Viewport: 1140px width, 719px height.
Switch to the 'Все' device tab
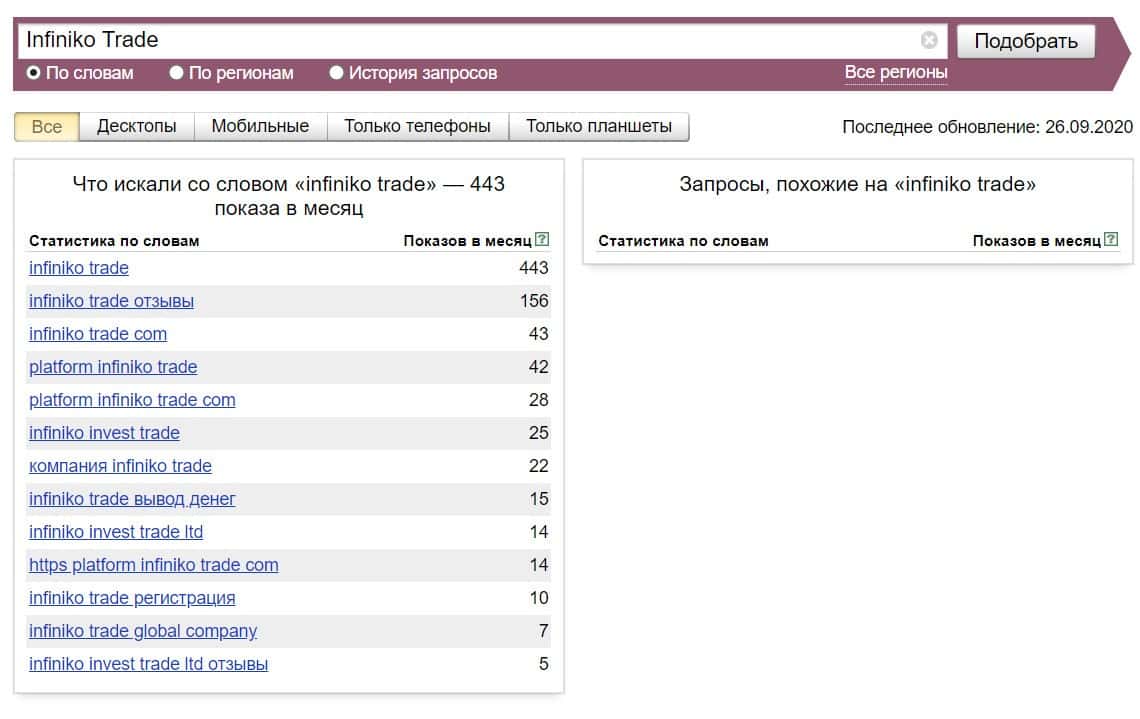pos(47,127)
